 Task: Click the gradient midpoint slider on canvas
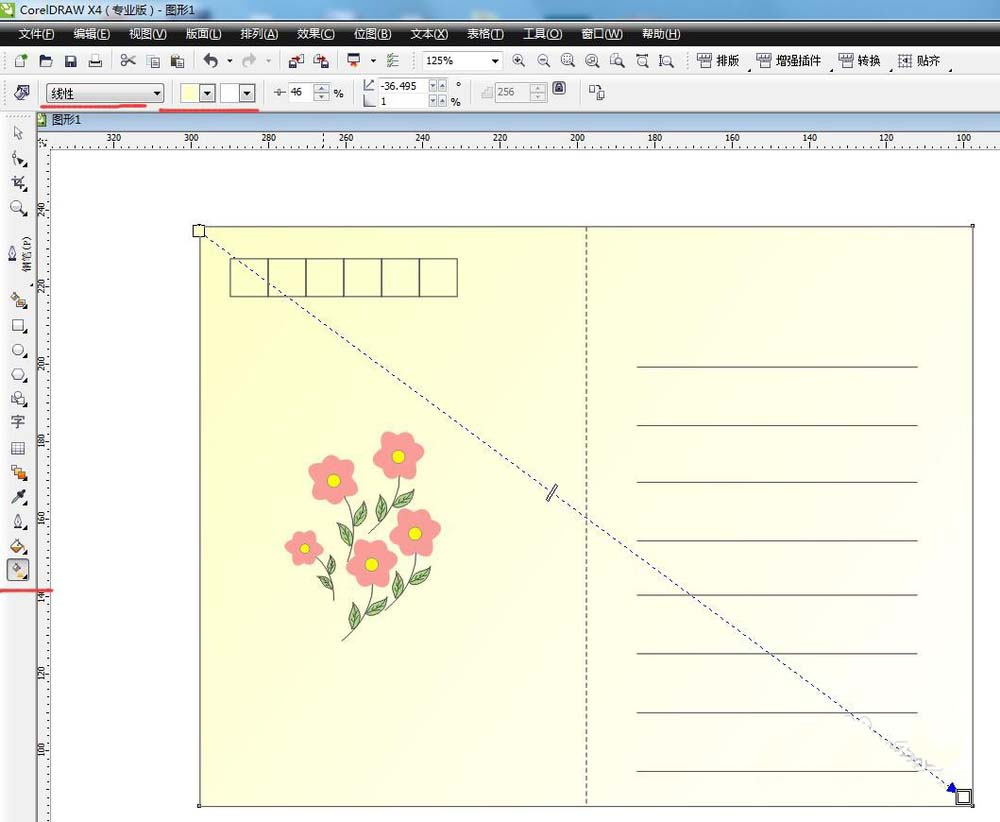click(552, 492)
